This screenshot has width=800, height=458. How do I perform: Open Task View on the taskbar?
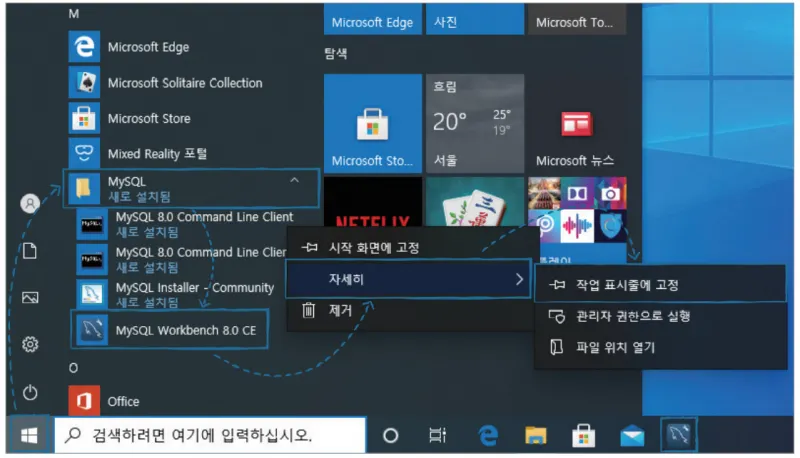pos(438,436)
